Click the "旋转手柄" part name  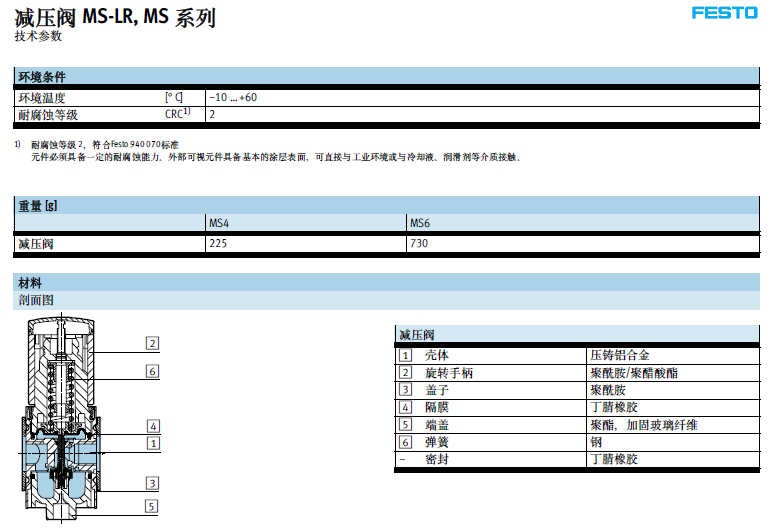[449, 373]
